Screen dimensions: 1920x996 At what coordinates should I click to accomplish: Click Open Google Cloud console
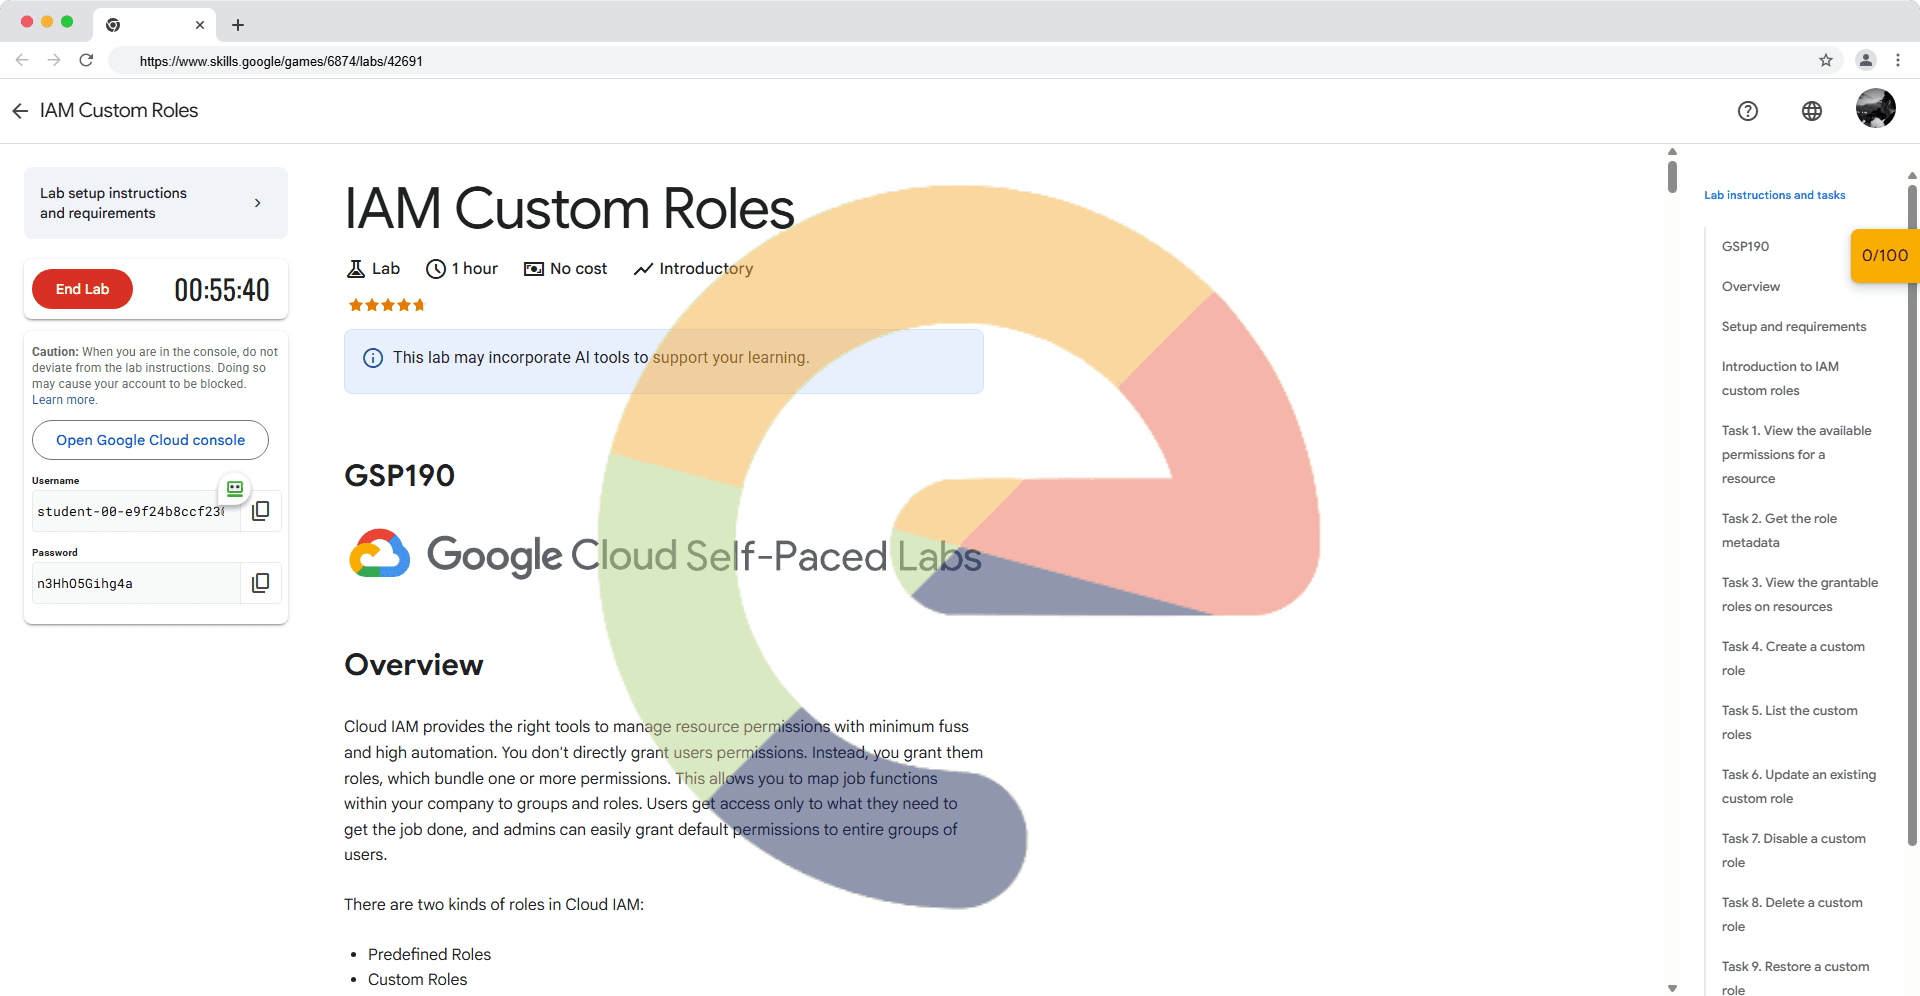click(x=150, y=440)
